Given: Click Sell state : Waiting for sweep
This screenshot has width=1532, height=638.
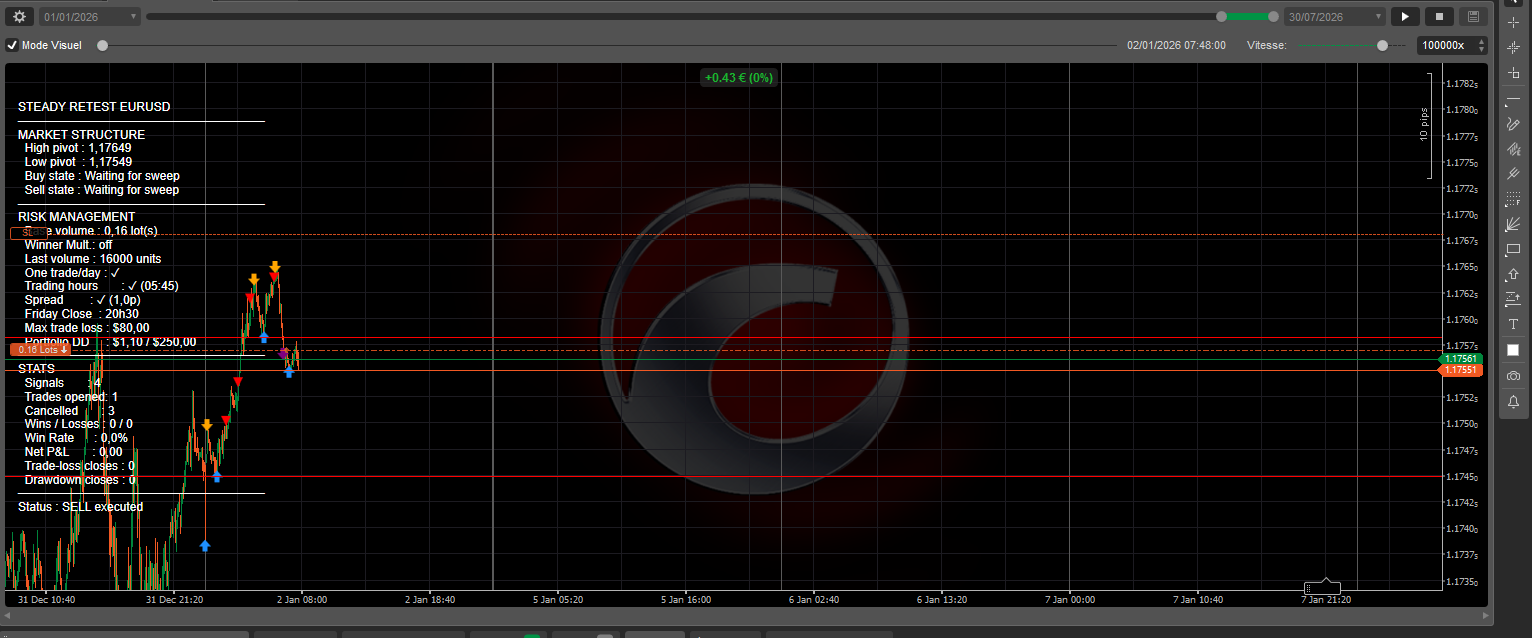Looking at the screenshot, I should click(x=102, y=190).
